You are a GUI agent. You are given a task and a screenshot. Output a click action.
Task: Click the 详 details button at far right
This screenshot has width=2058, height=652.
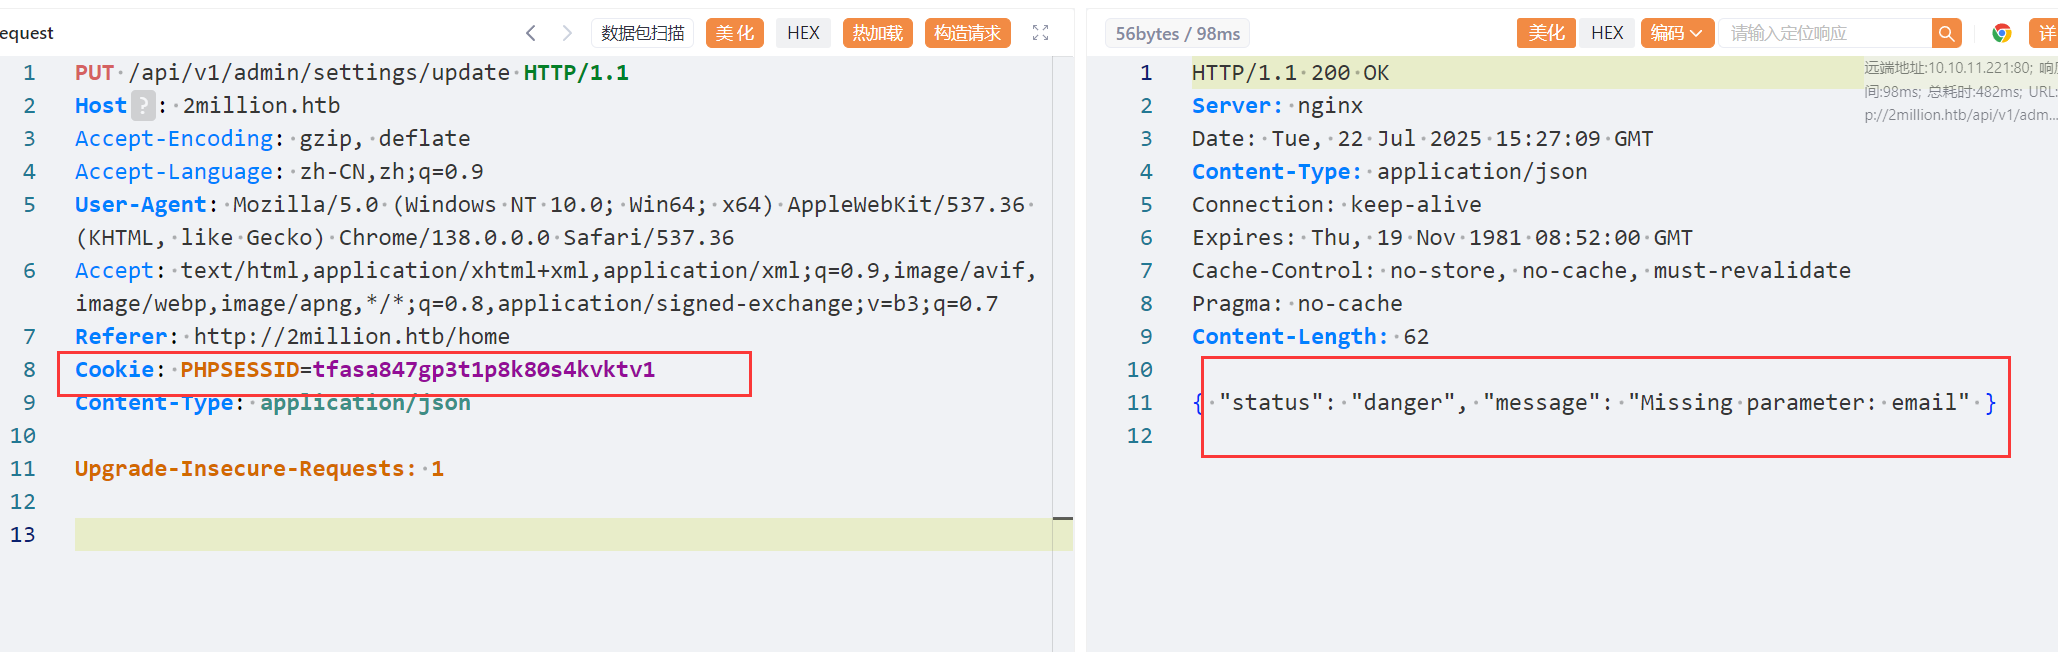click(x=2046, y=33)
